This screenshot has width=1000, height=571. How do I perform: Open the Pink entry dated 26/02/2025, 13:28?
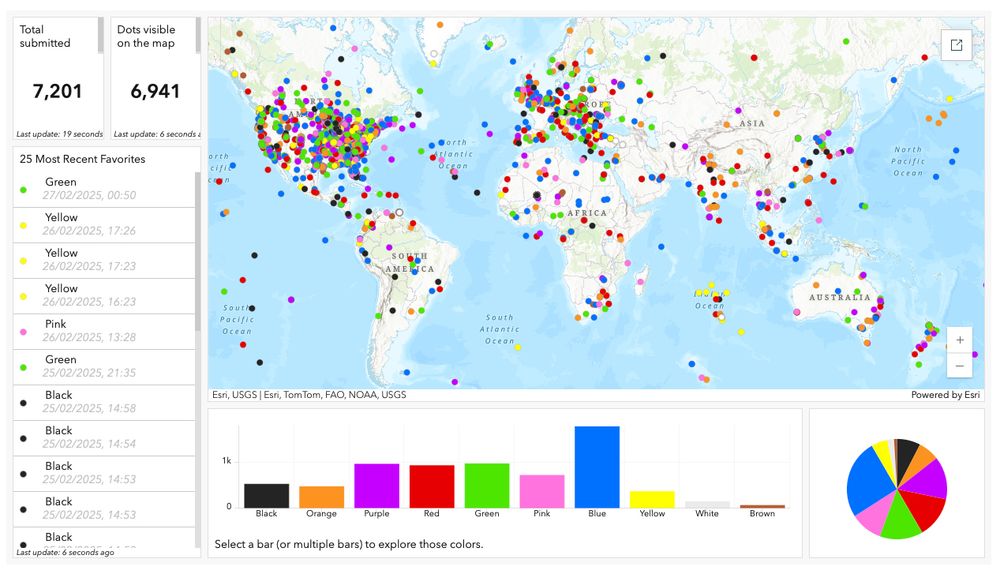104,331
